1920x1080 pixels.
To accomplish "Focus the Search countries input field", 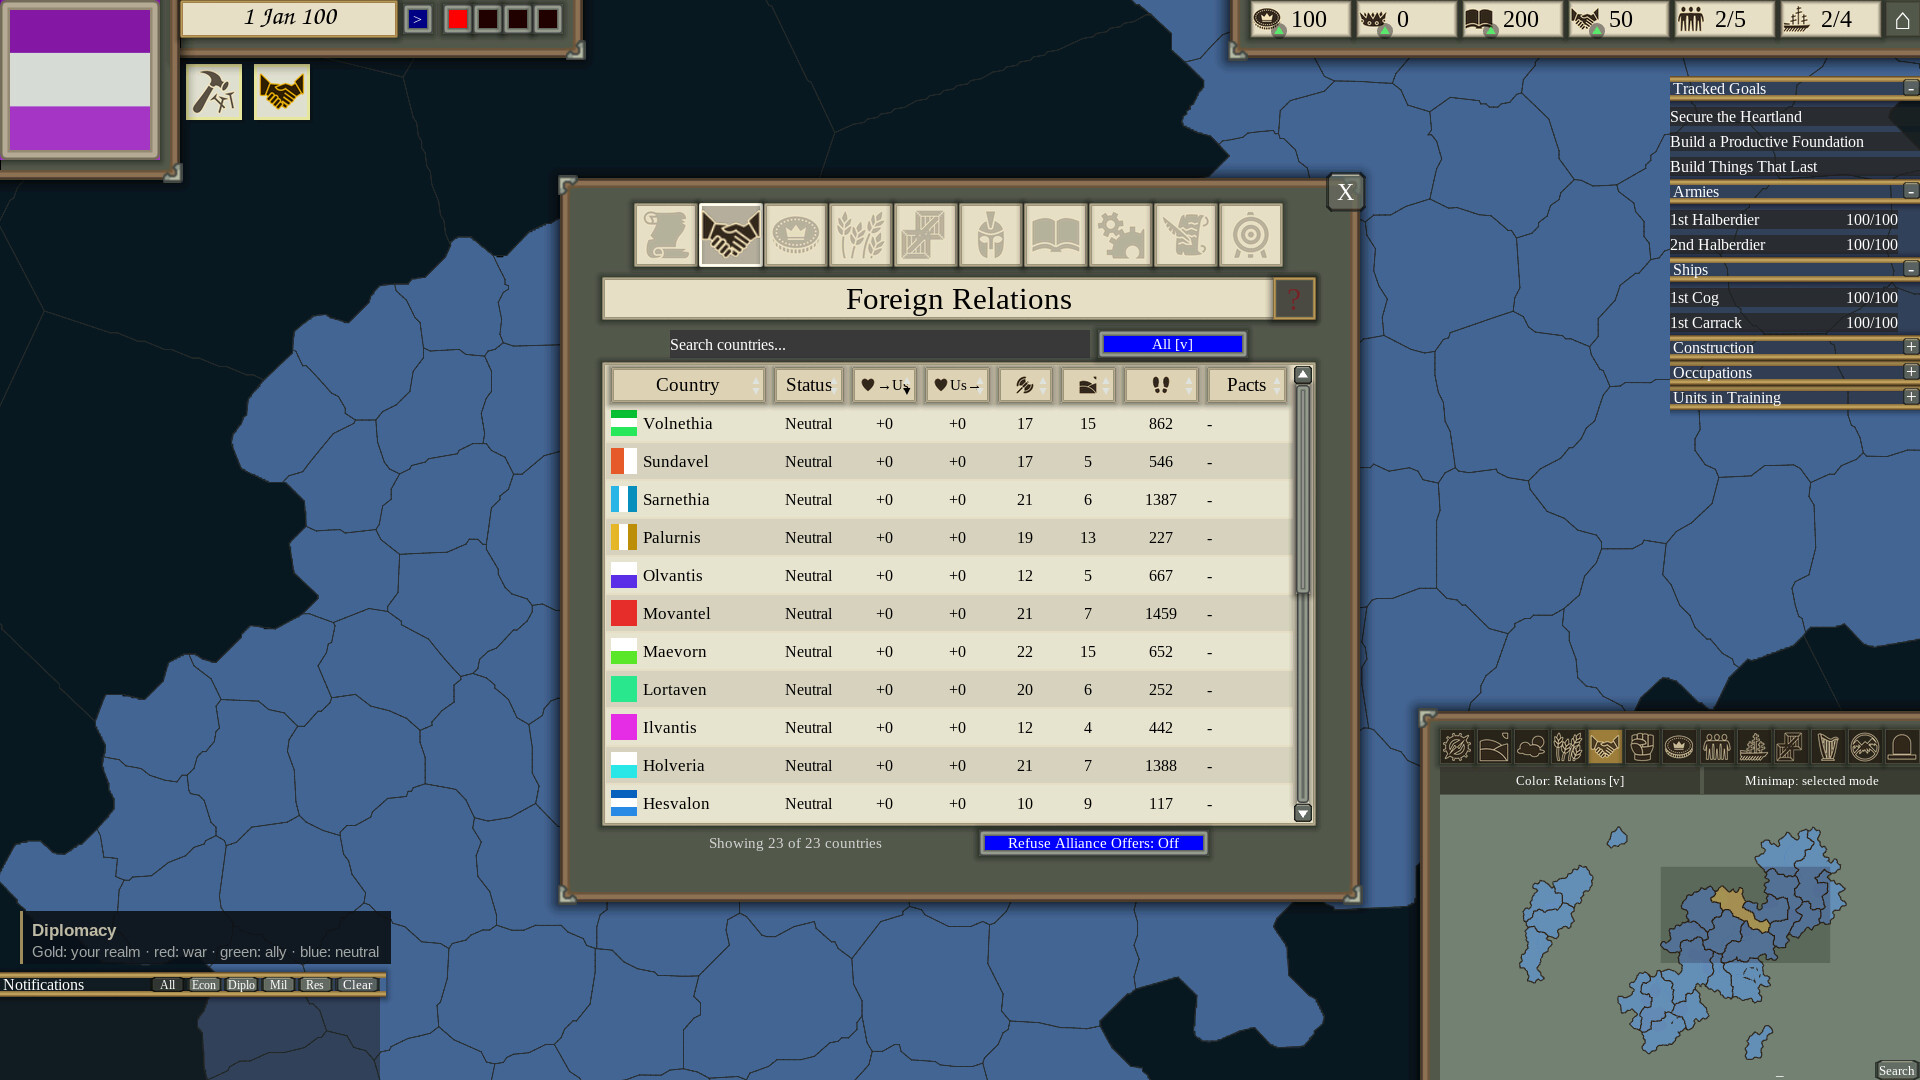I will coord(880,344).
